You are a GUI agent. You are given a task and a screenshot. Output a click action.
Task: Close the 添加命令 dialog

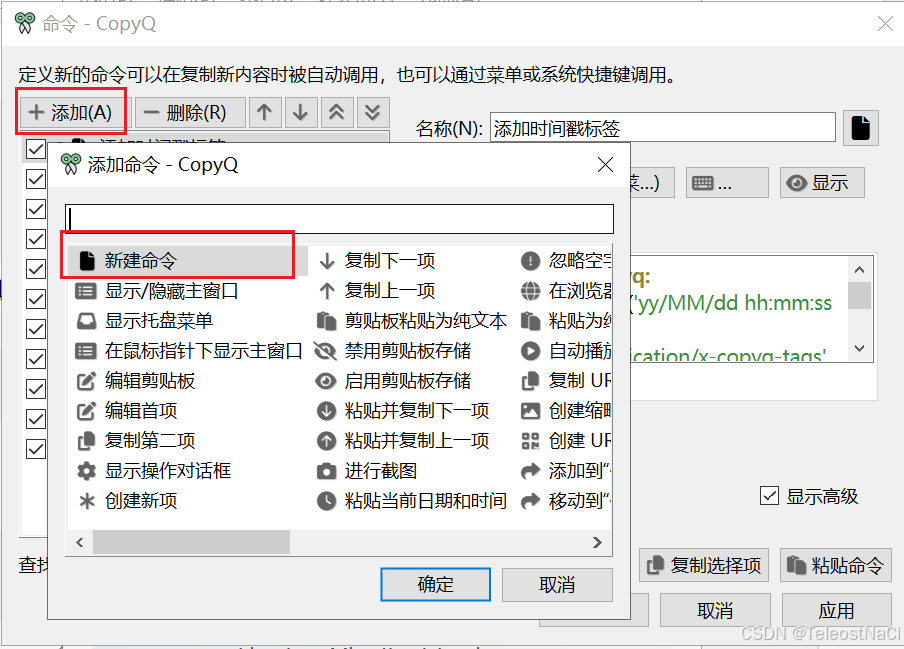click(605, 165)
